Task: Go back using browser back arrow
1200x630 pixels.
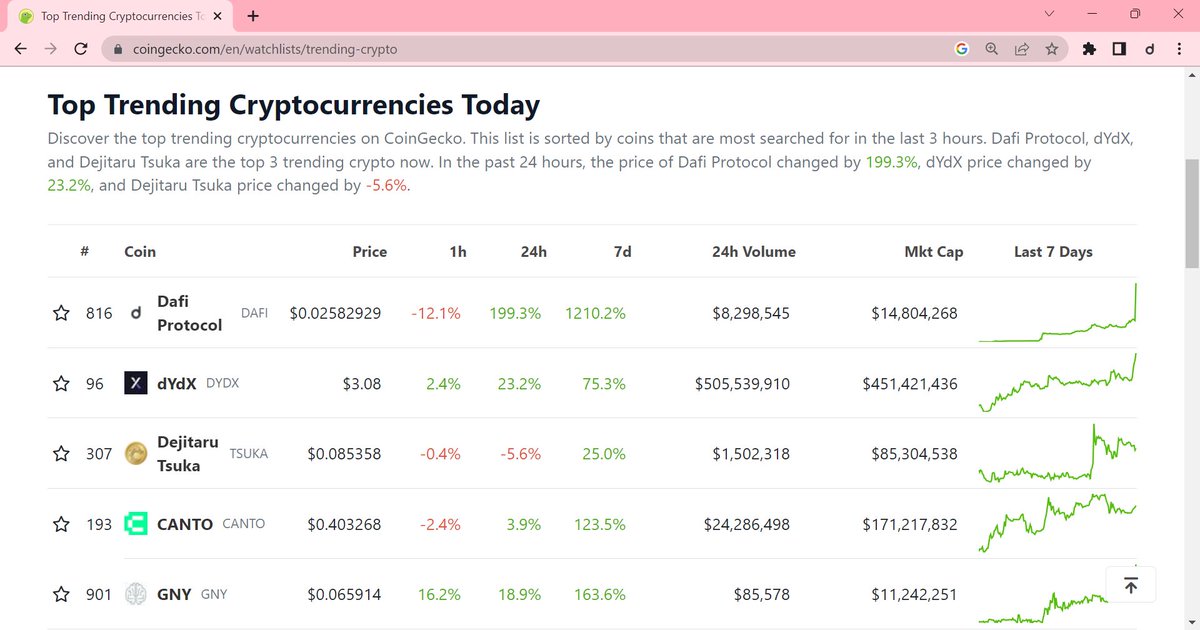Action: [20, 48]
